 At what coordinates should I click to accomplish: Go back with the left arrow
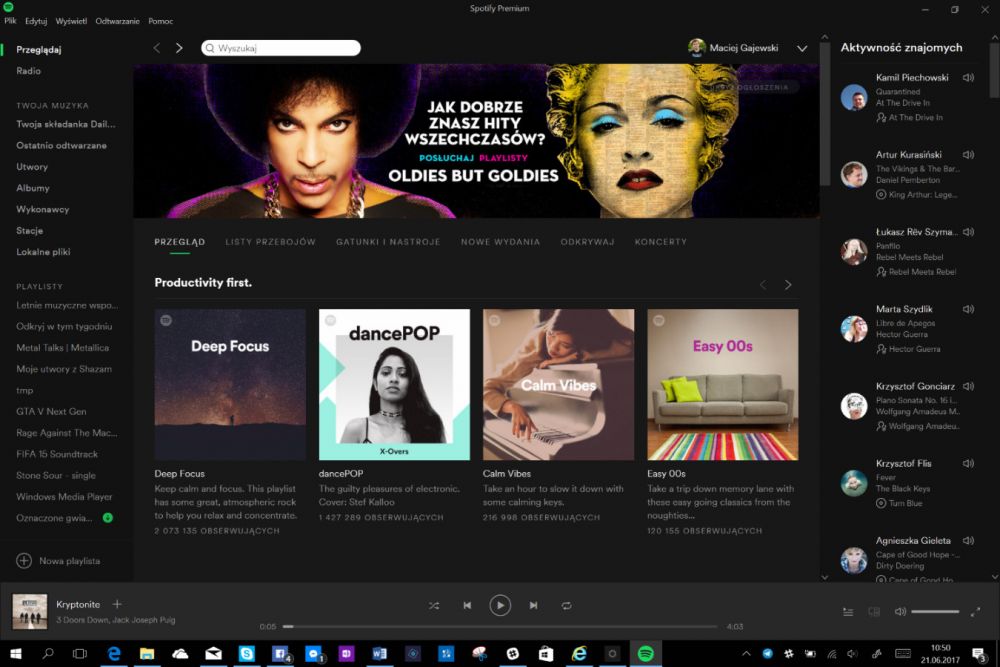[157, 48]
